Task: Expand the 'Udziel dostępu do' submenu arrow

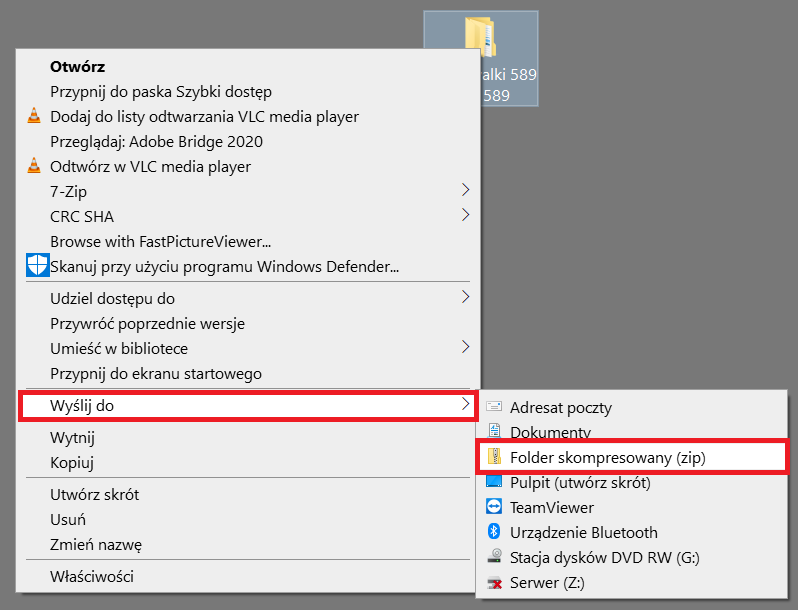Action: [x=465, y=296]
